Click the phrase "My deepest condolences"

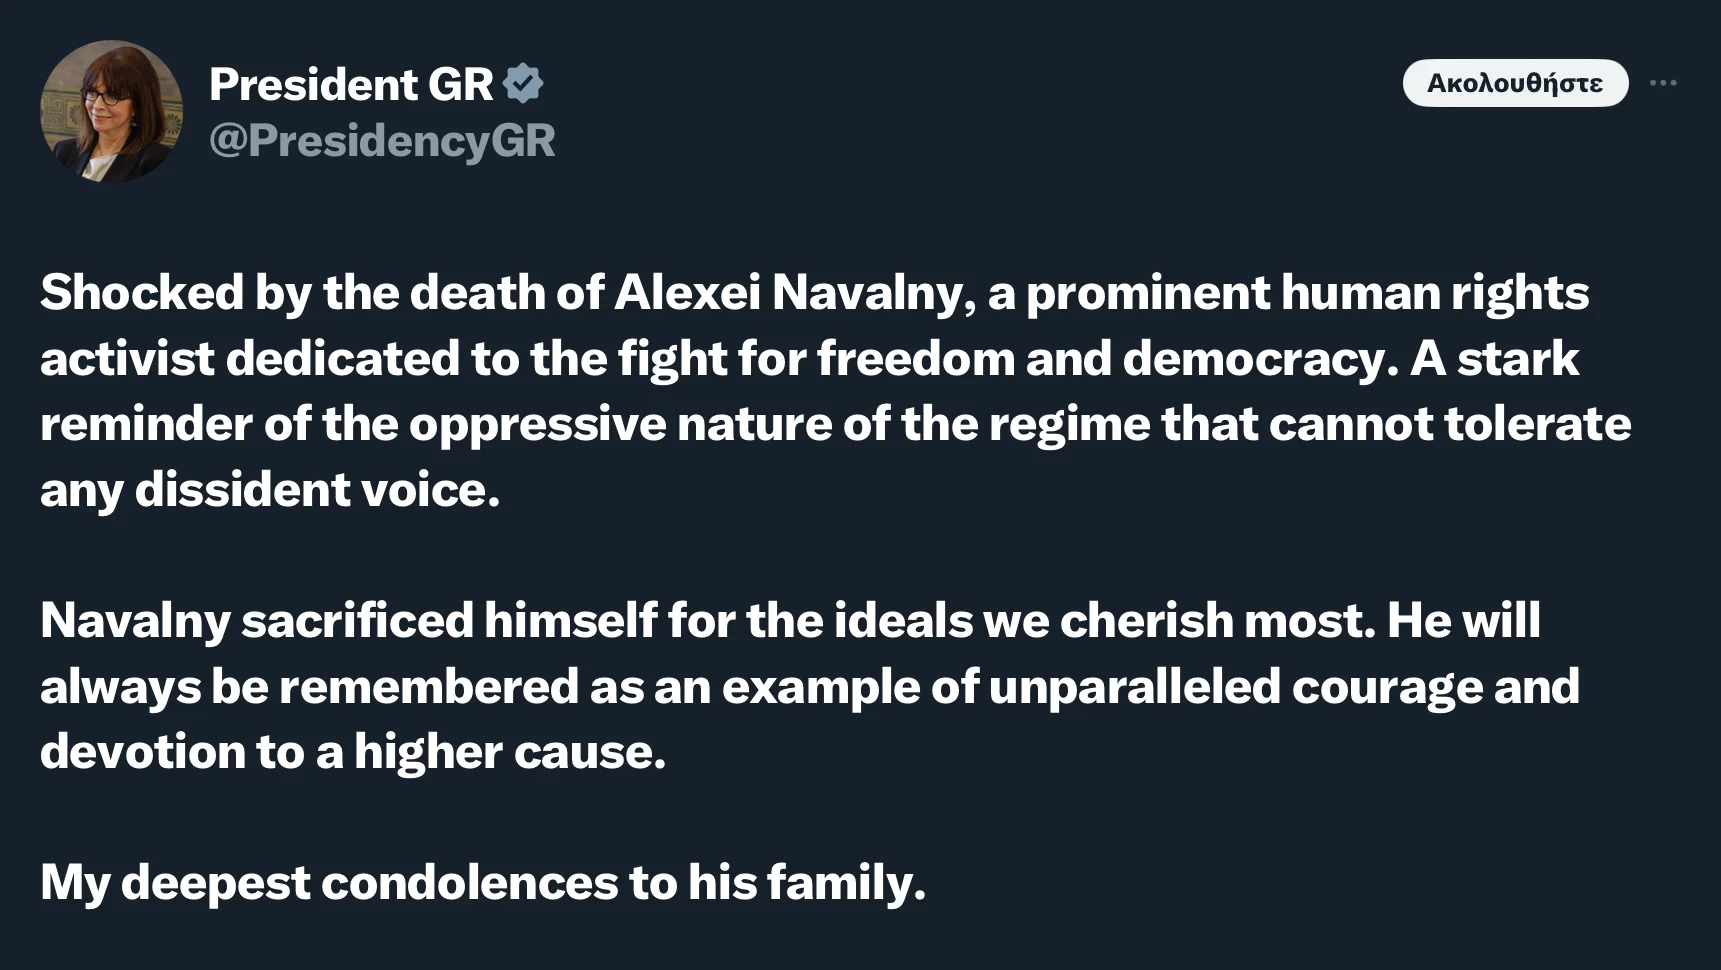pyautogui.click(x=329, y=883)
